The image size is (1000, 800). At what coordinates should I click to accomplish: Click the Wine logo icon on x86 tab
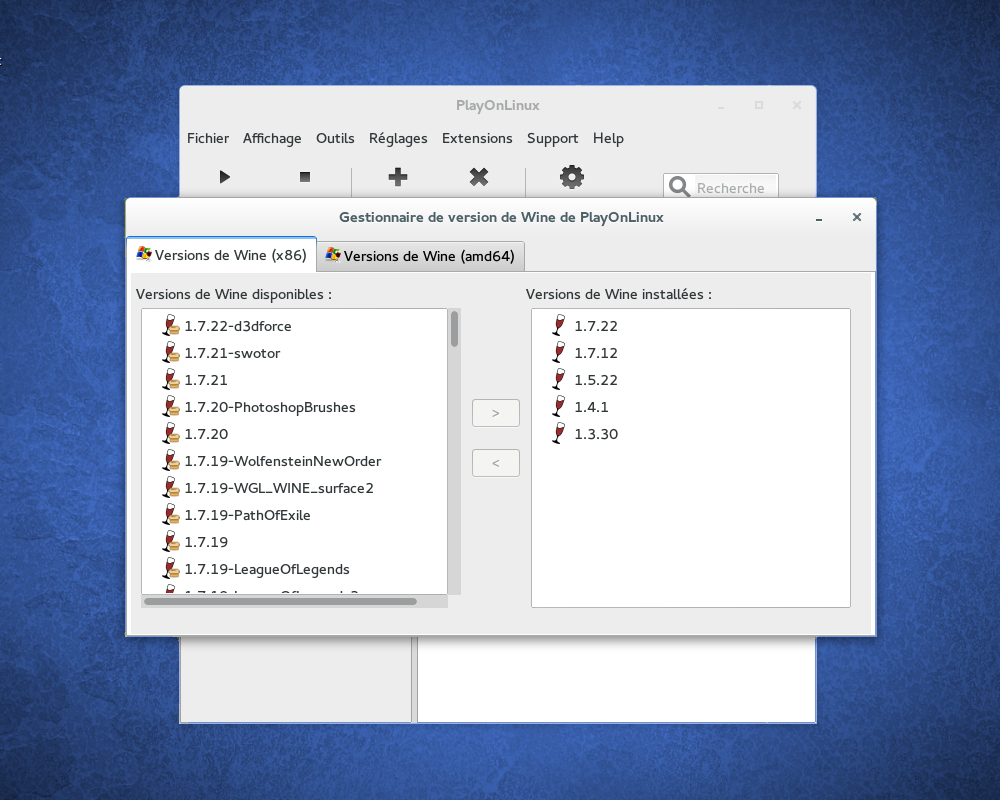click(x=144, y=254)
